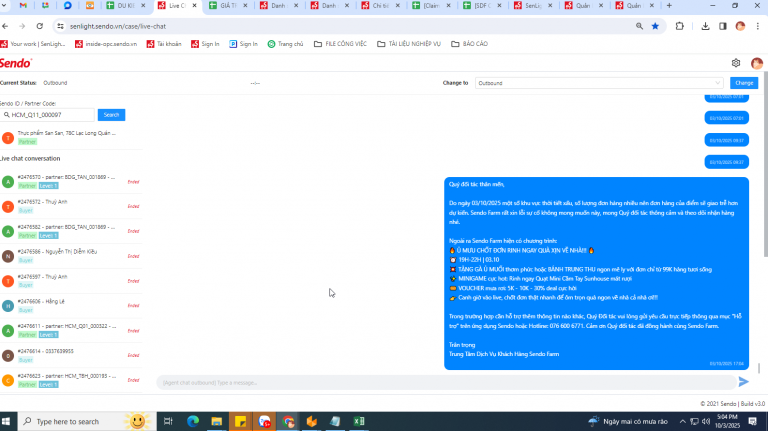This screenshot has height=431, width=768.
Task: Open Chrome downloads
Action: [x=705, y=26]
